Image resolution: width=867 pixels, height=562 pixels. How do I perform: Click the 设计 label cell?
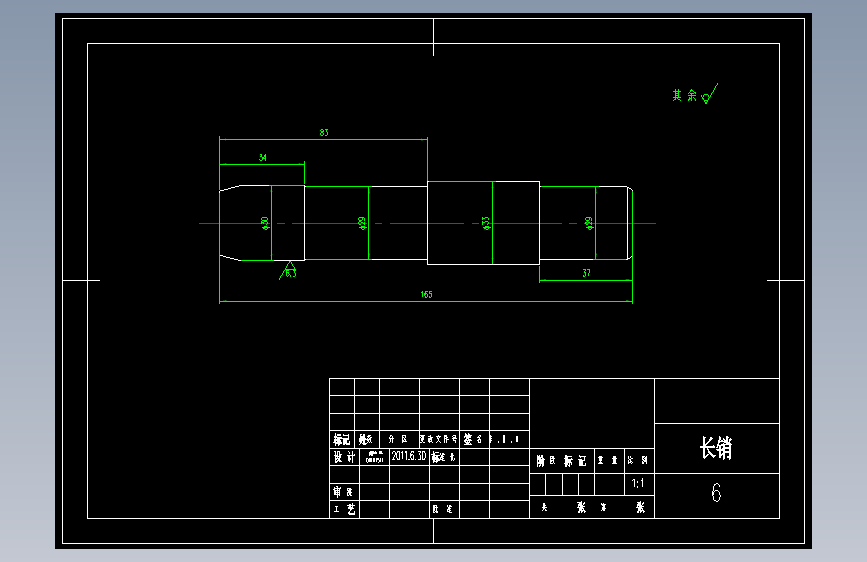click(344, 457)
